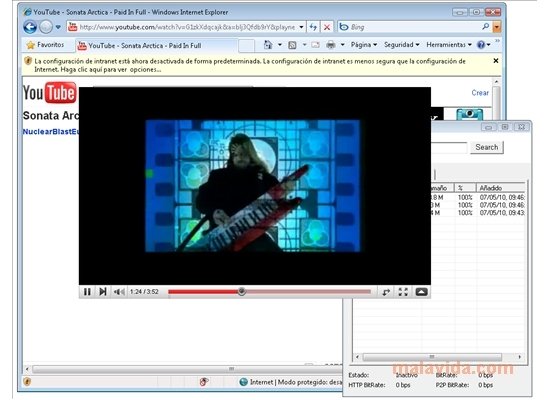This screenshot has width=550, height=400.
Task: Expand the print options dropdown arrow
Action: pos(342,45)
